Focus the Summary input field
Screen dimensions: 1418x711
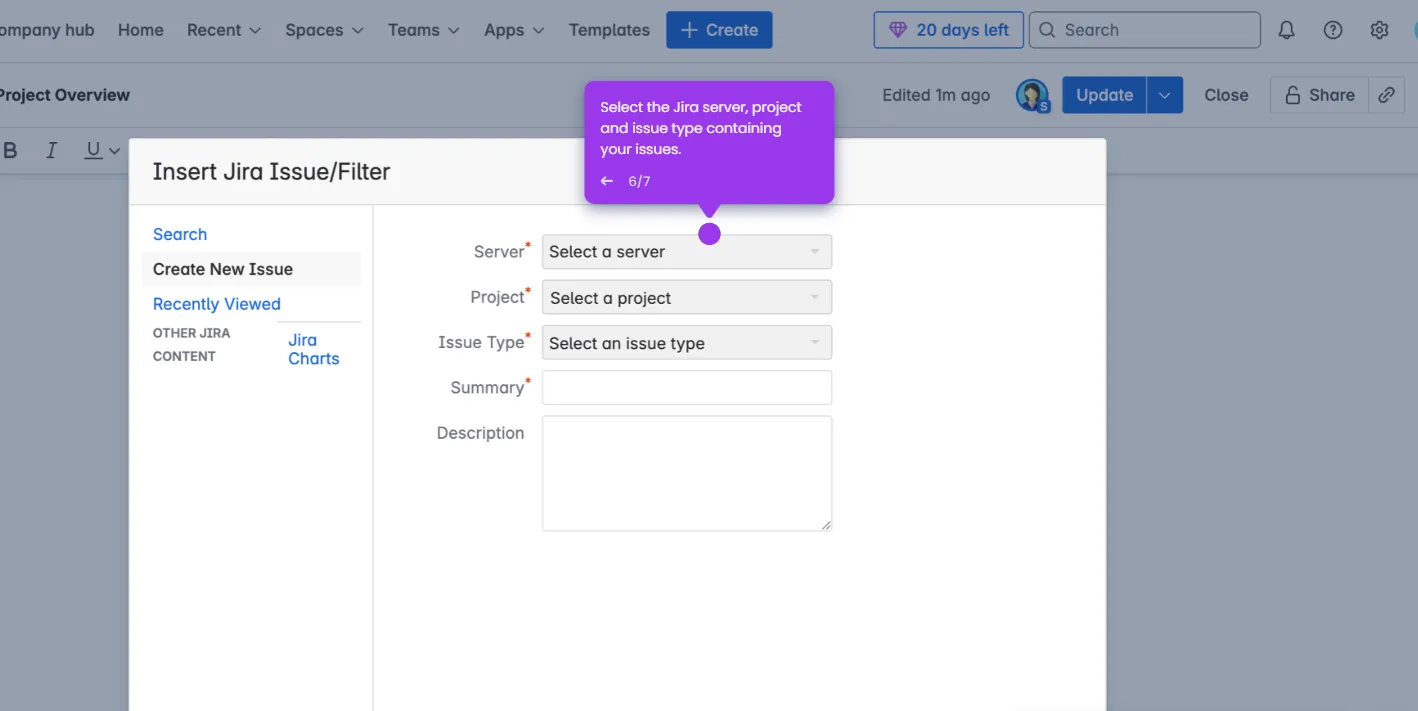tap(687, 388)
